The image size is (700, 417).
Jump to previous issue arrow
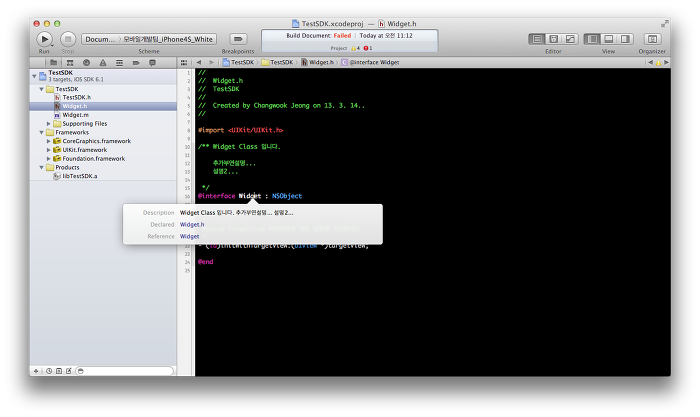click(650, 63)
